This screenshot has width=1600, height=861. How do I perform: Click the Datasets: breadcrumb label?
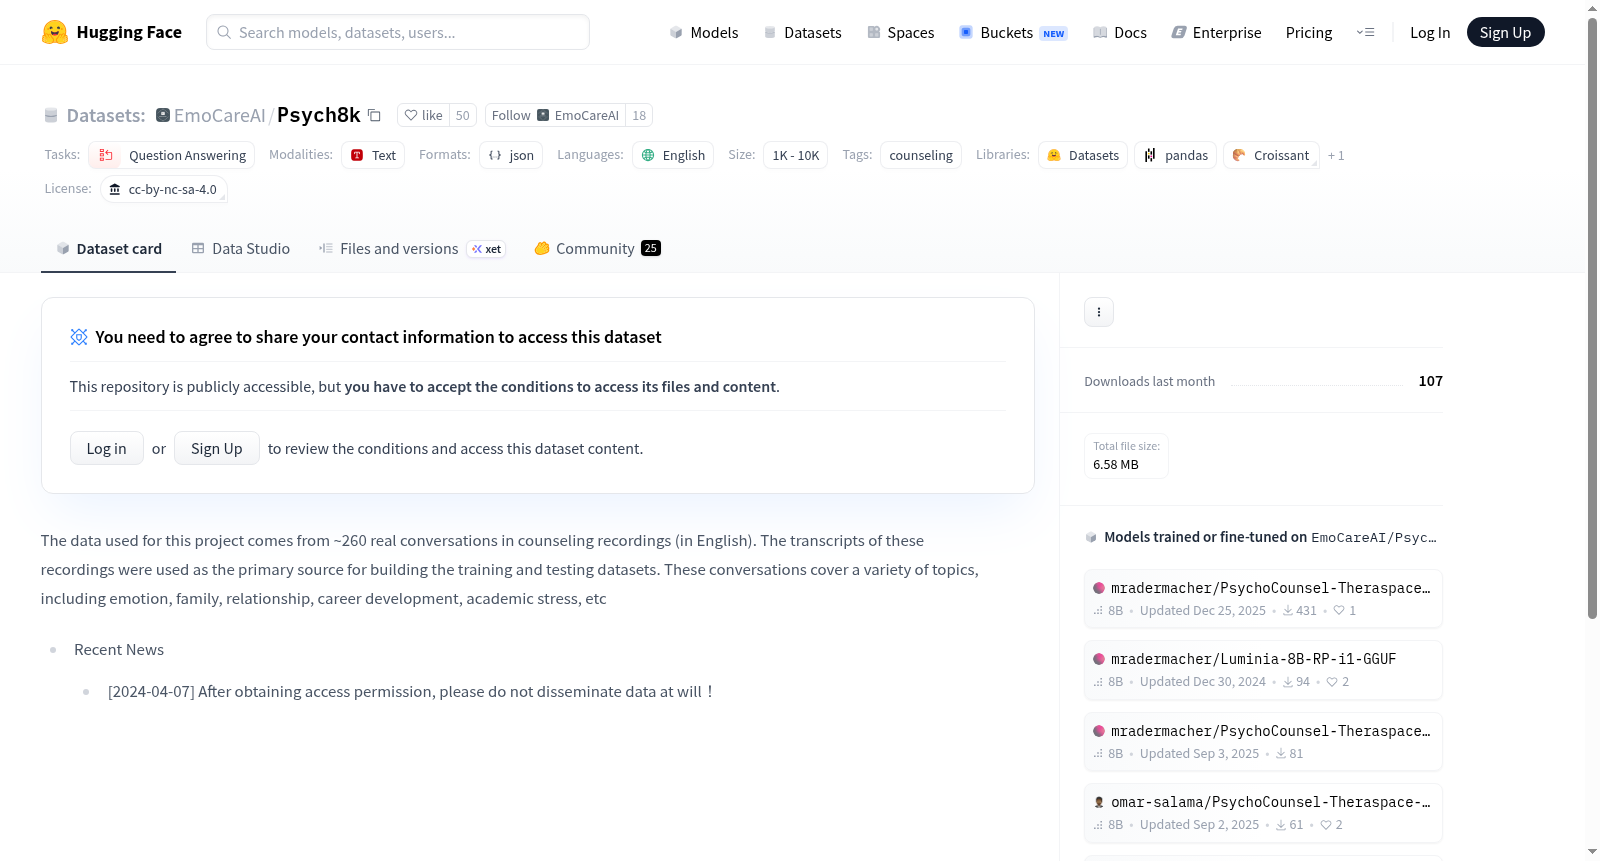pyautogui.click(x=106, y=115)
